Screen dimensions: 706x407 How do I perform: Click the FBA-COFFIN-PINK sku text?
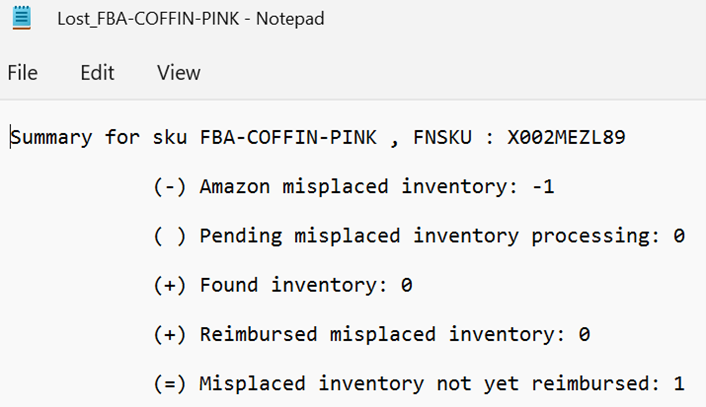[288, 137]
